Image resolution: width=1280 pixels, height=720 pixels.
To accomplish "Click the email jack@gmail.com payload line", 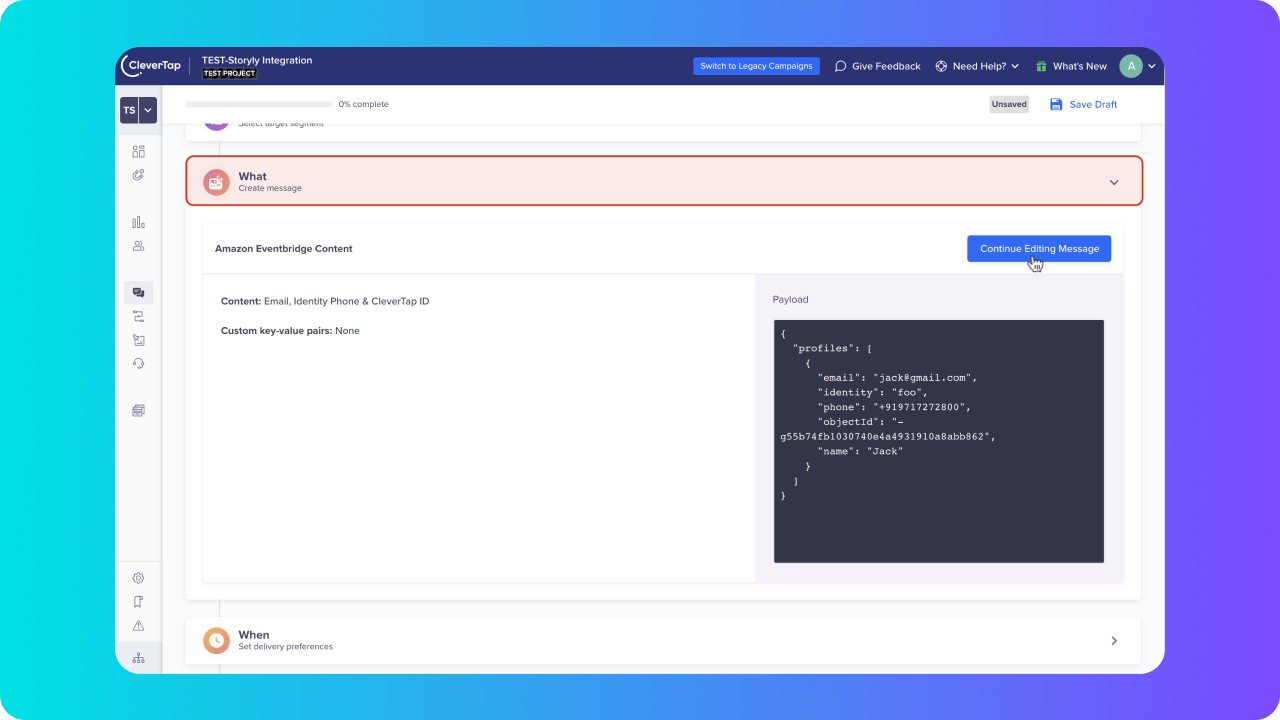I will pos(897,377).
